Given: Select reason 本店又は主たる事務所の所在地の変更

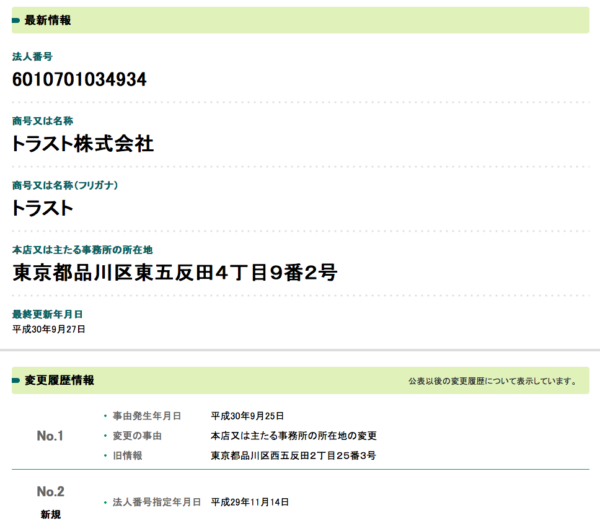Looking at the screenshot, I should click(294, 436).
